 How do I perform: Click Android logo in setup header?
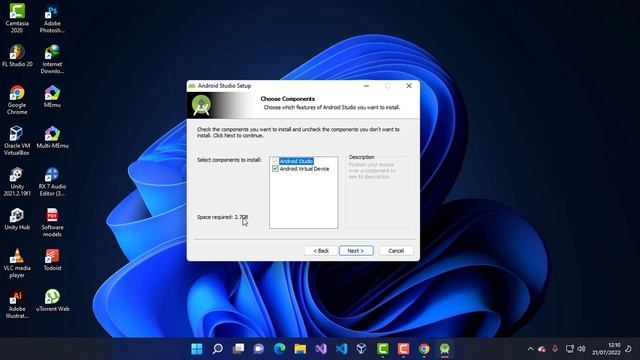coord(201,105)
